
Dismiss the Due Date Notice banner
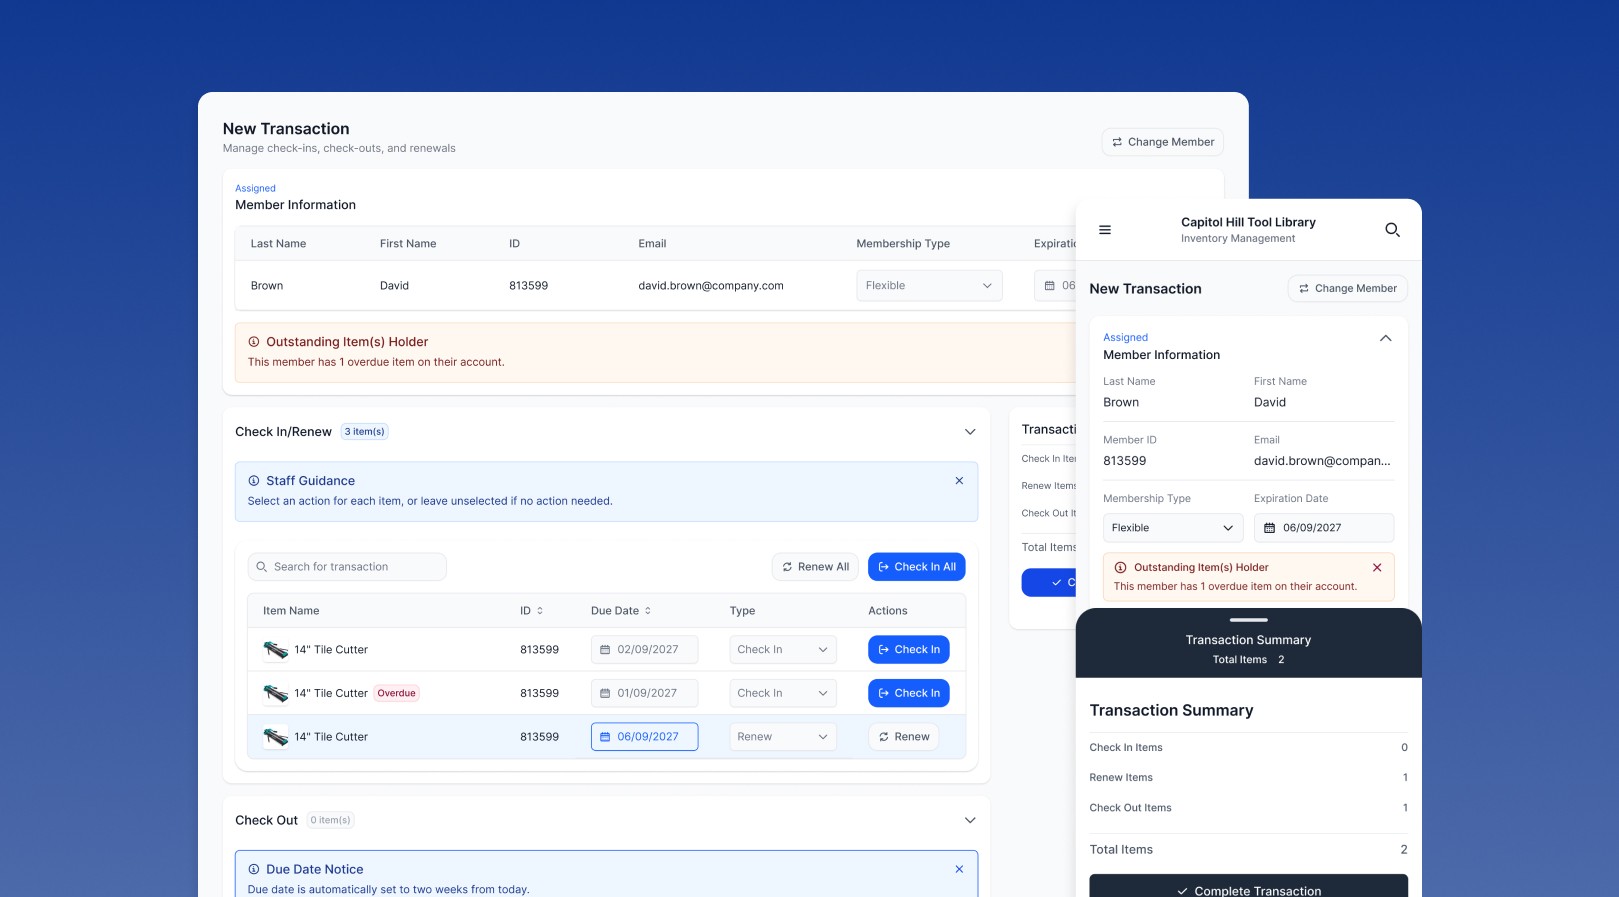[959, 869]
